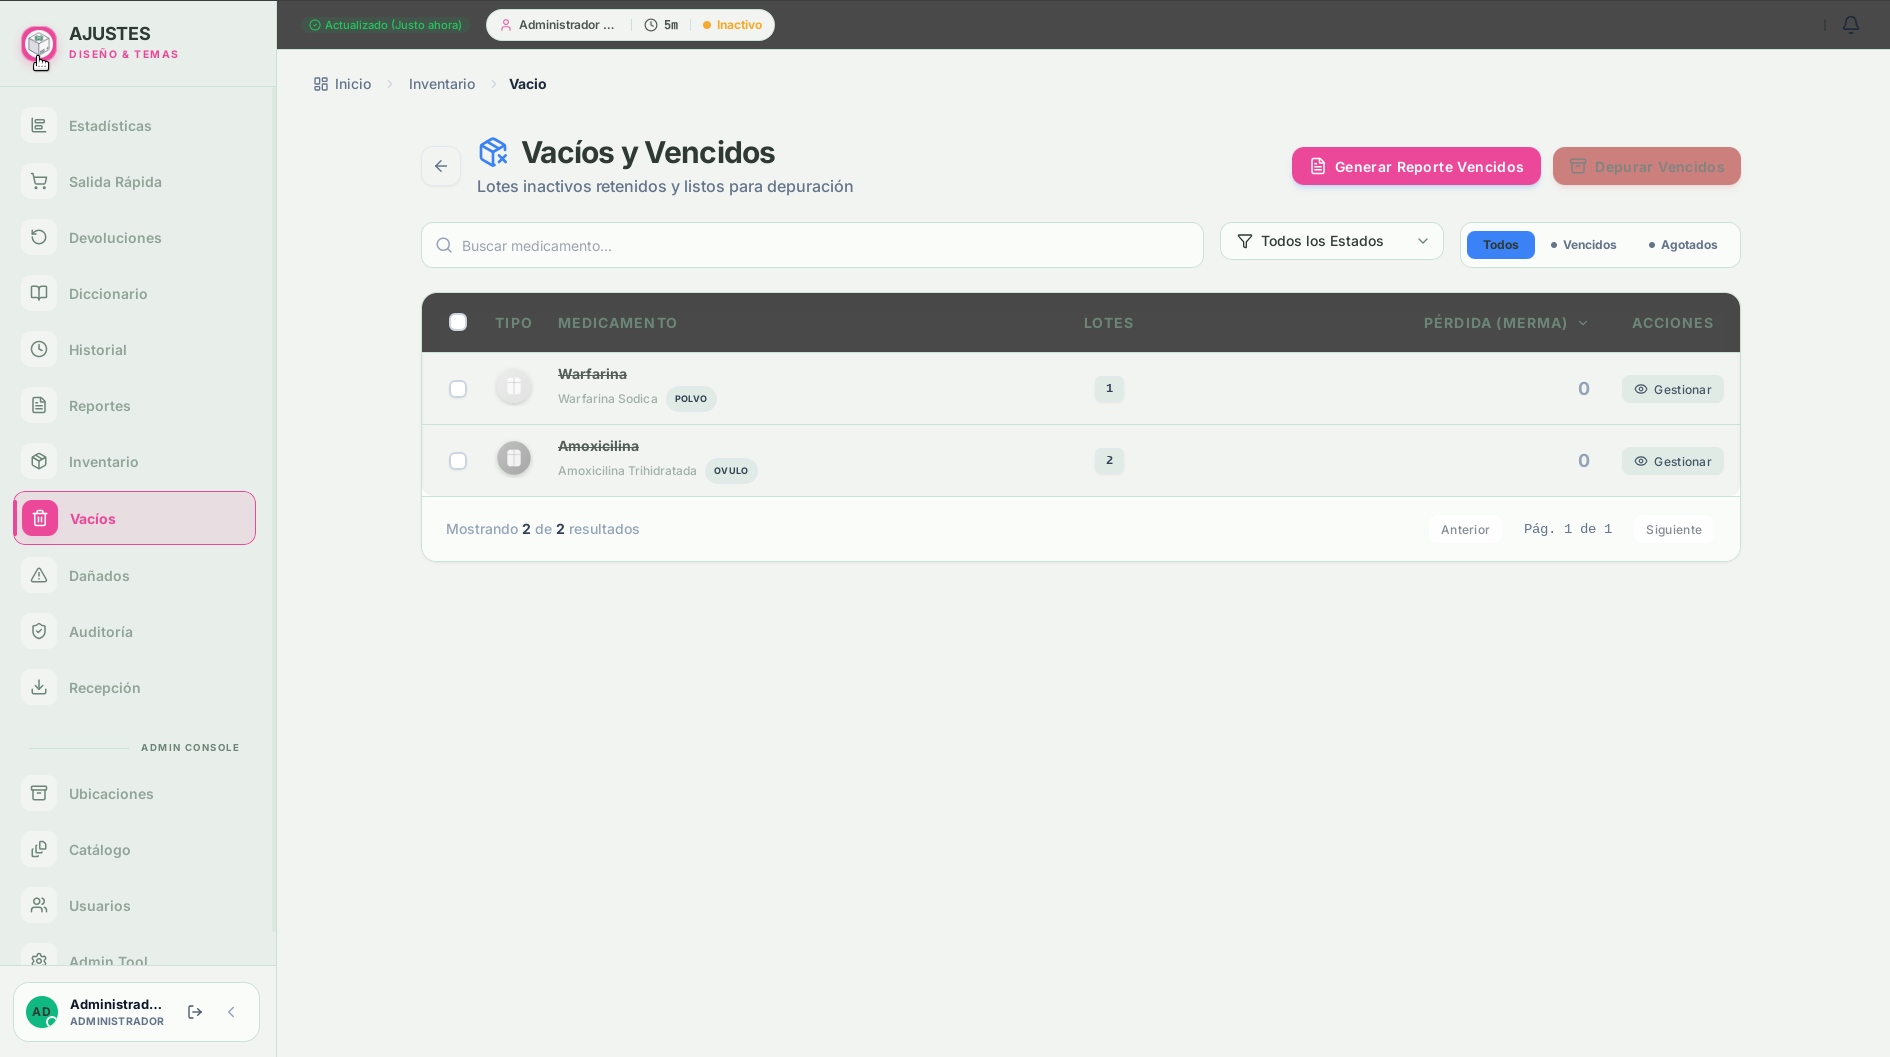This screenshot has width=1890, height=1057.
Task: Open Salida Rápida cart icon
Action: click(39, 181)
